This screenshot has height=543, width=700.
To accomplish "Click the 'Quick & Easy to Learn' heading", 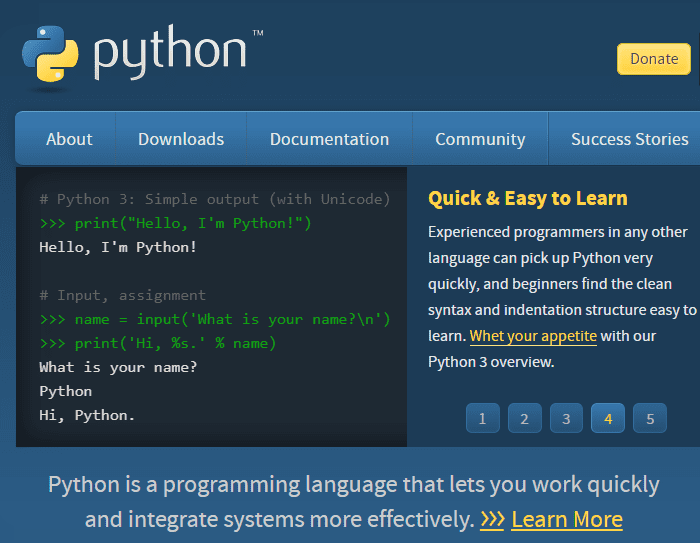I will [x=528, y=198].
